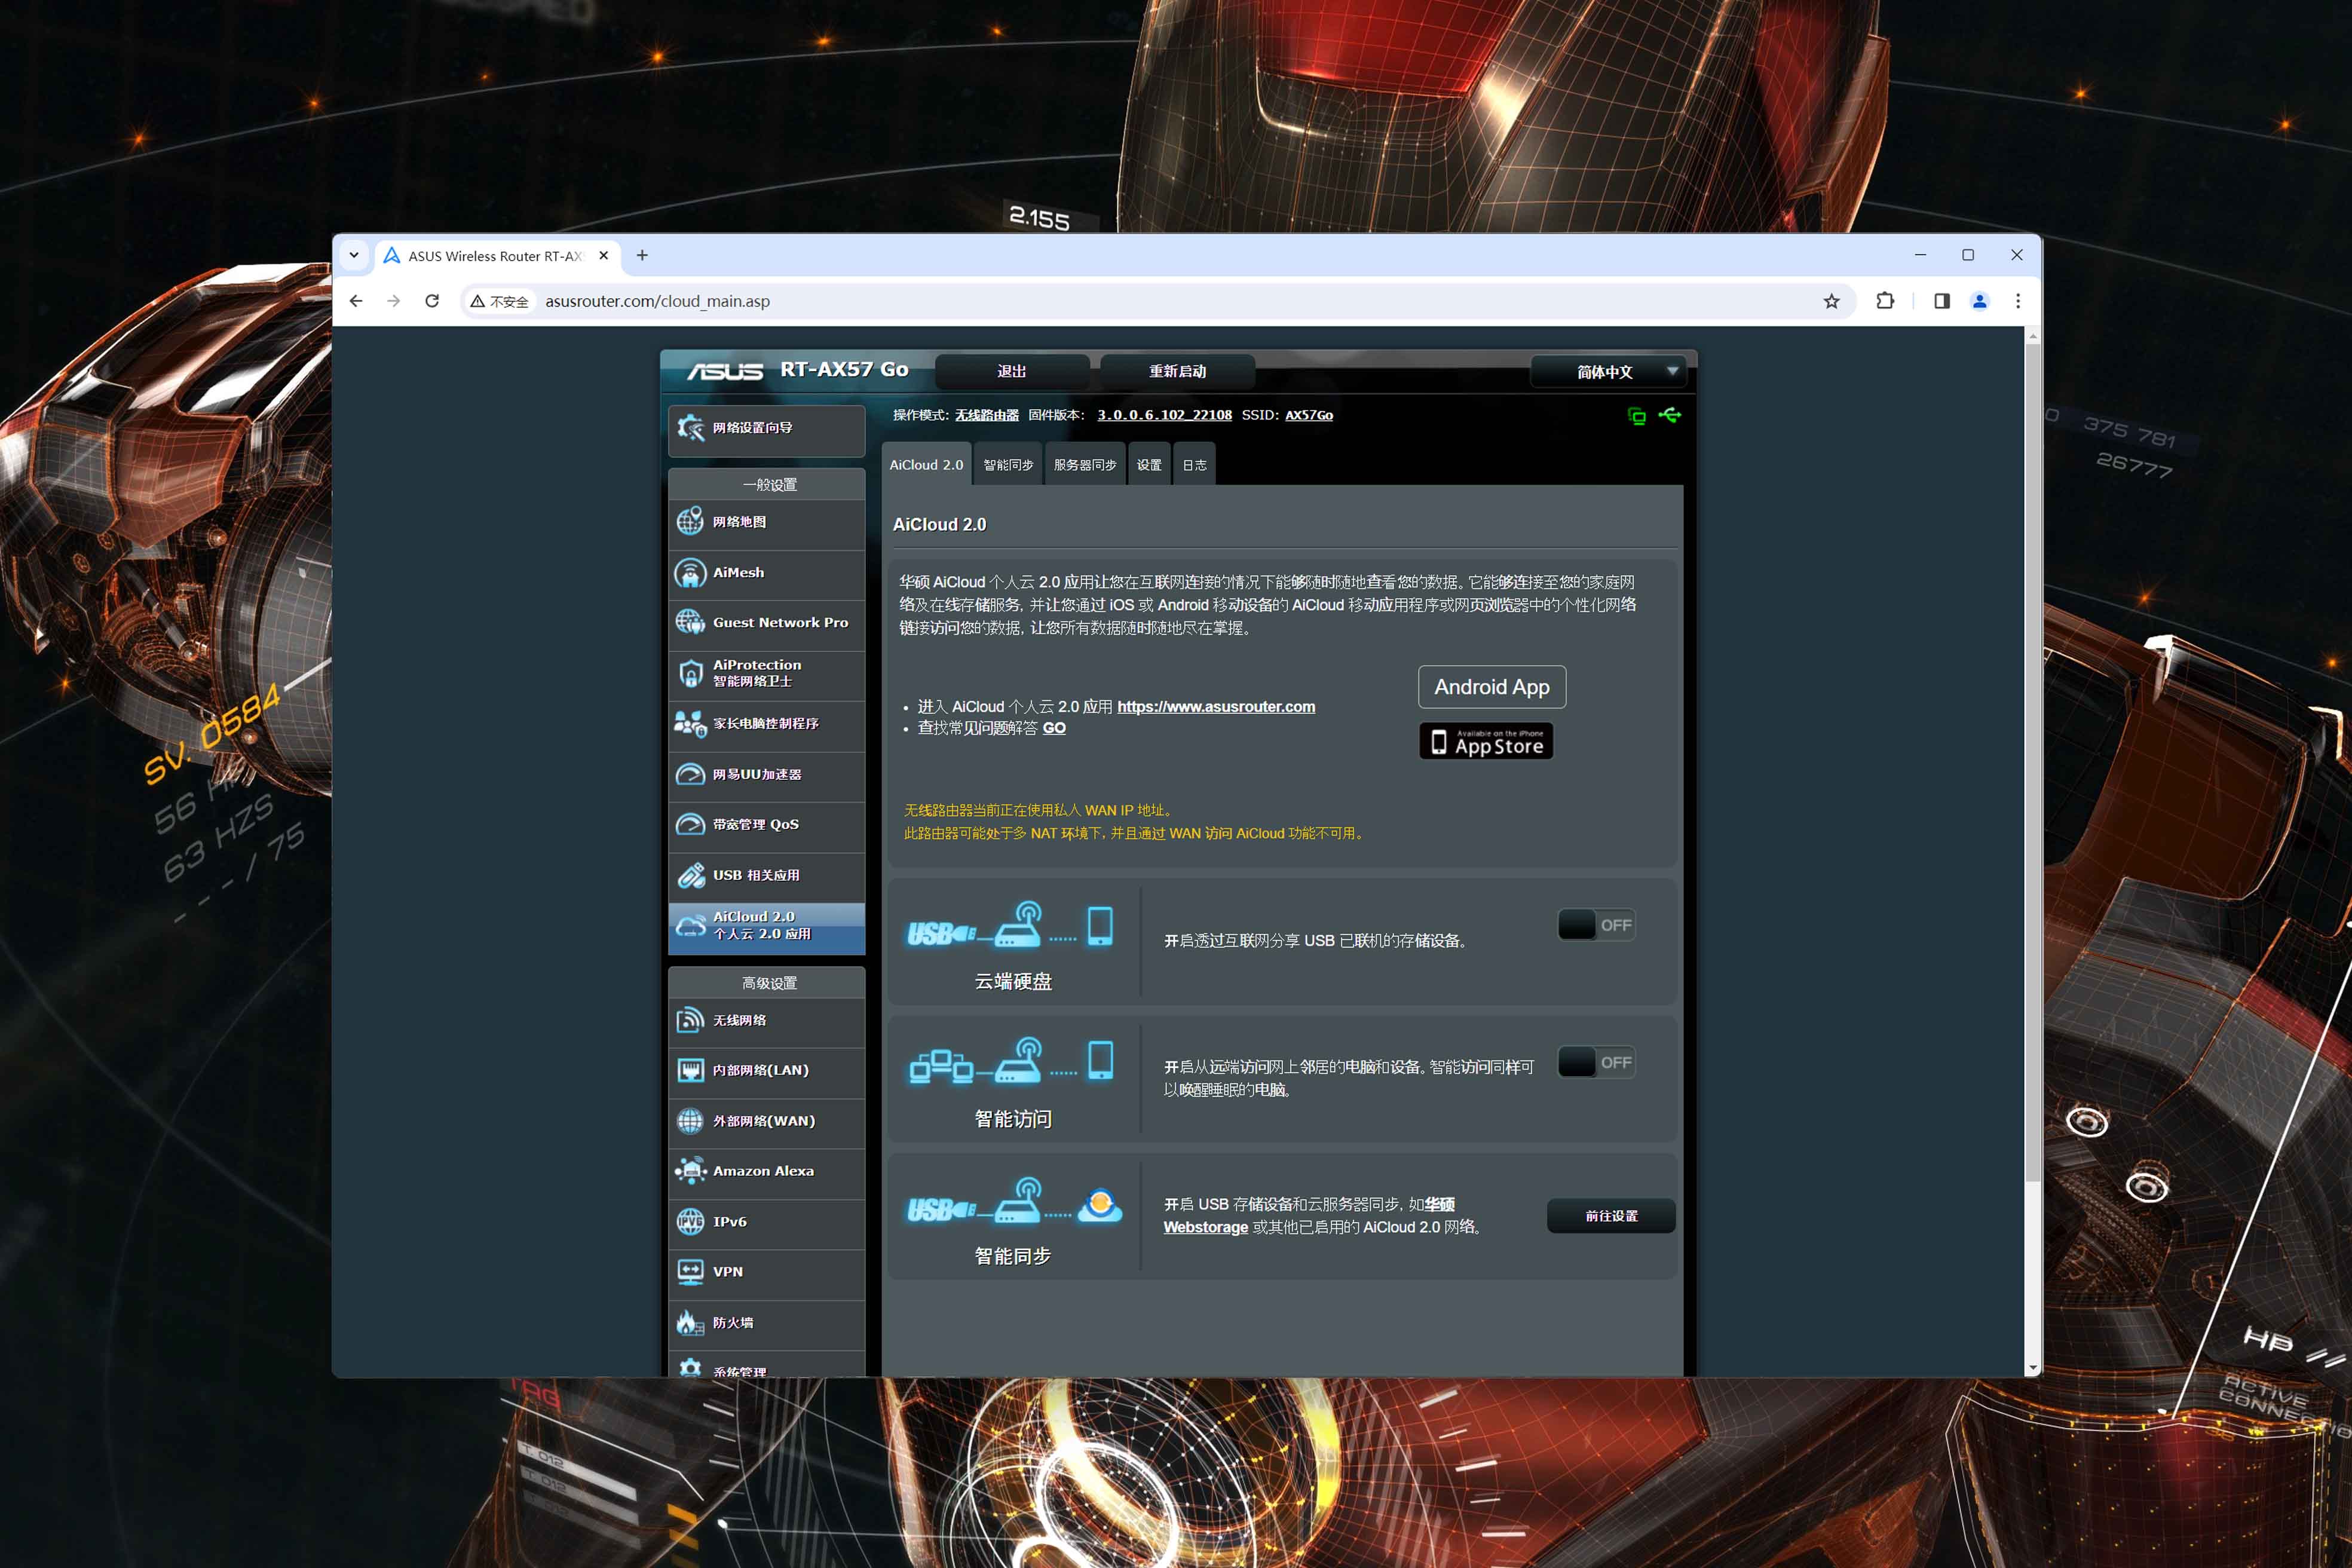Image resolution: width=2352 pixels, height=1568 pixels.
Task: Click the 不安全 site security indicator
Action: [x=500, y=301]
